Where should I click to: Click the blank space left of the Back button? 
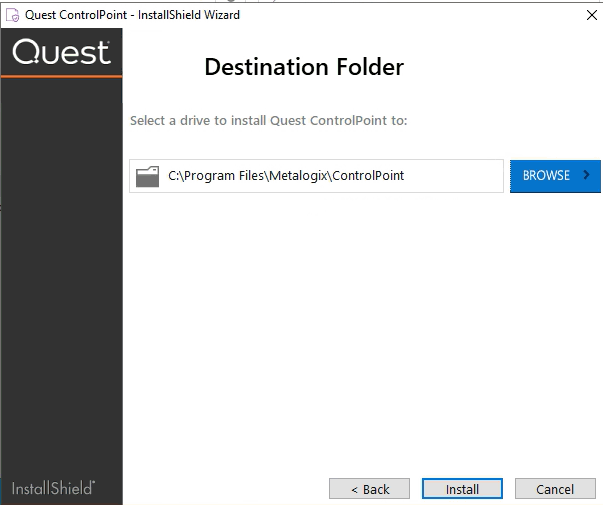pyautogui.click(x=225, y=489)
